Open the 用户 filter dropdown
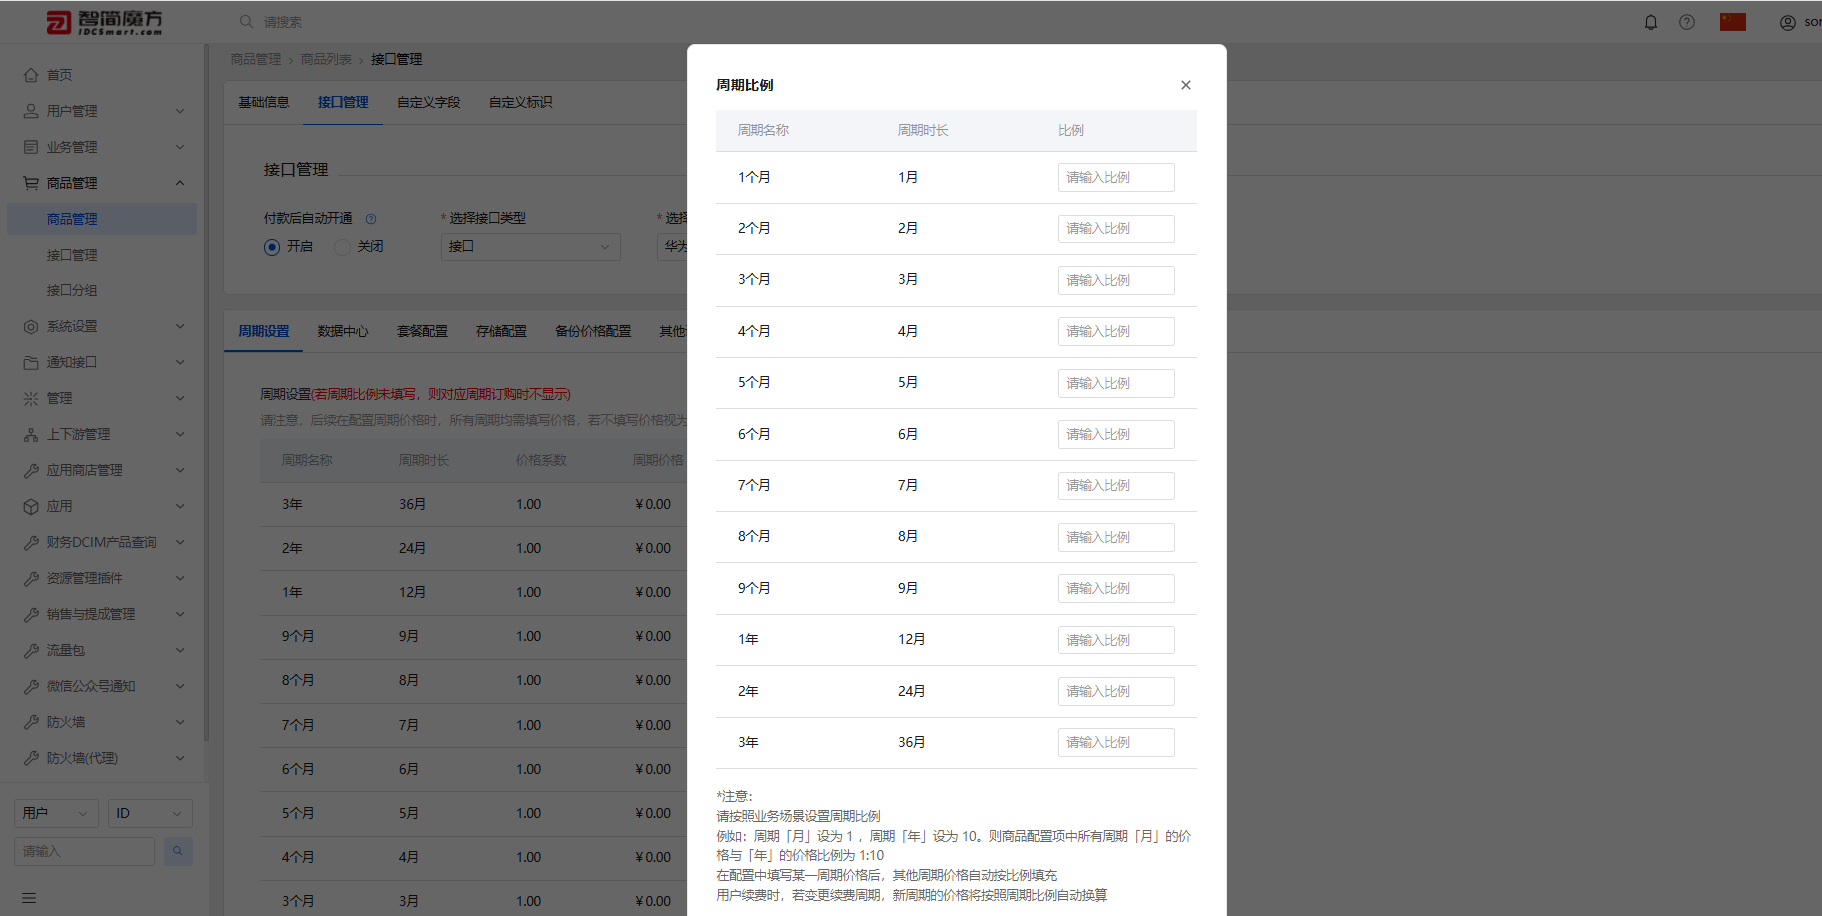 point(57,813)
